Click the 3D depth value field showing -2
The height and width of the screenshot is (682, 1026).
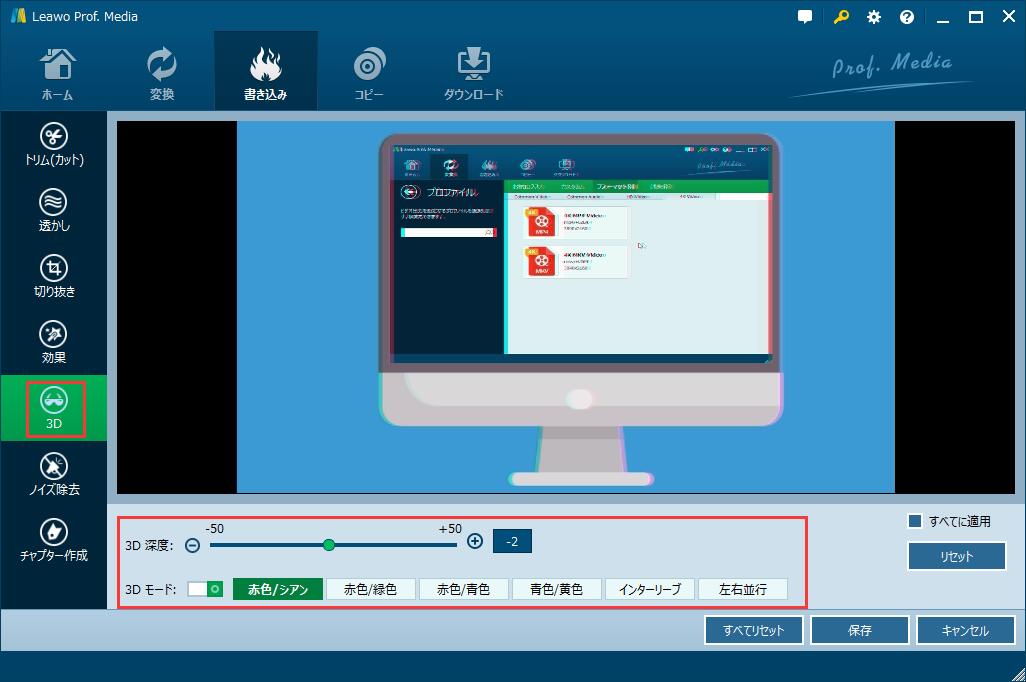[512, 541]
